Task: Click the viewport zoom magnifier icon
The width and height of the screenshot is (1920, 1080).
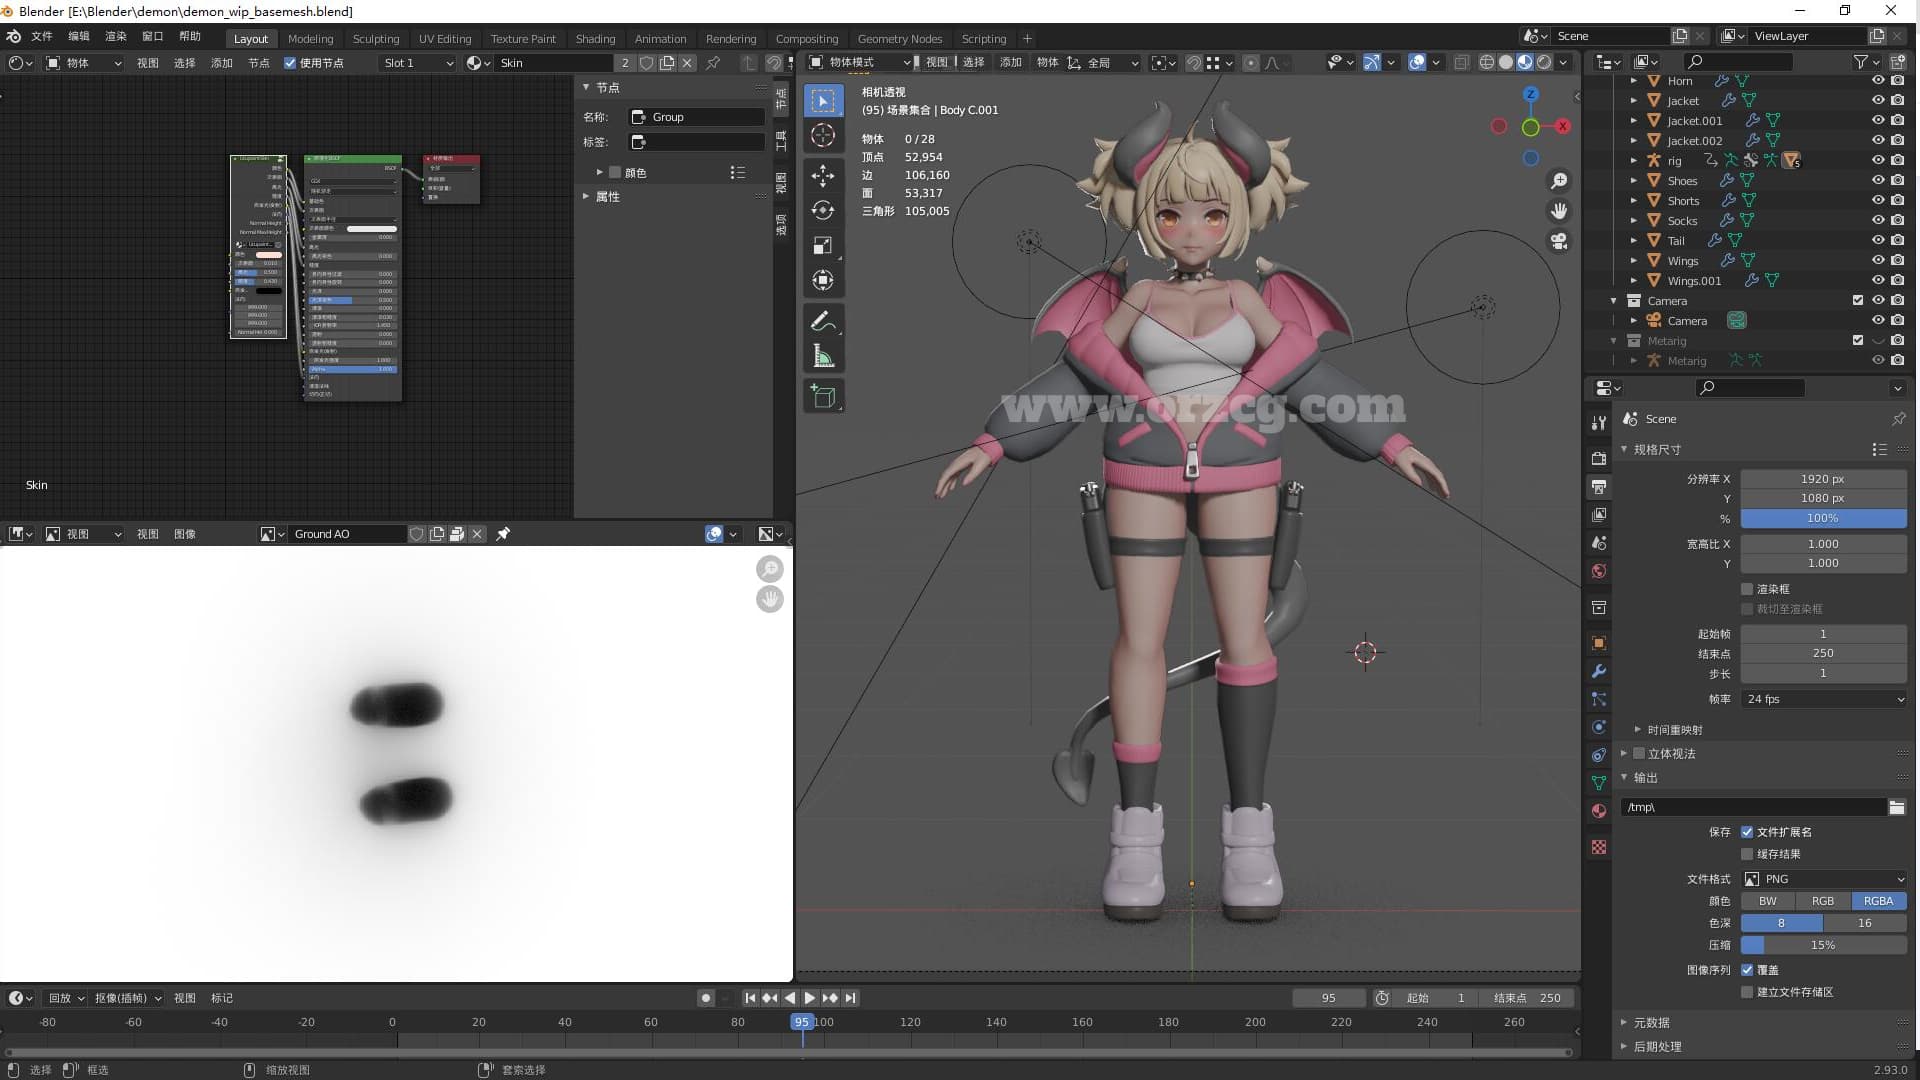Action: coord(1558,181)
